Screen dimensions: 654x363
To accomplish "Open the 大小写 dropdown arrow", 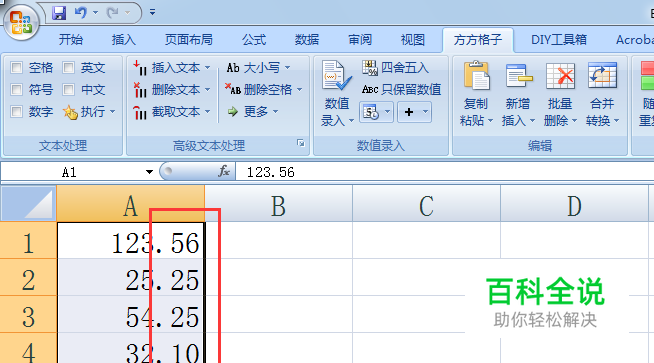I will pos(287,67).
